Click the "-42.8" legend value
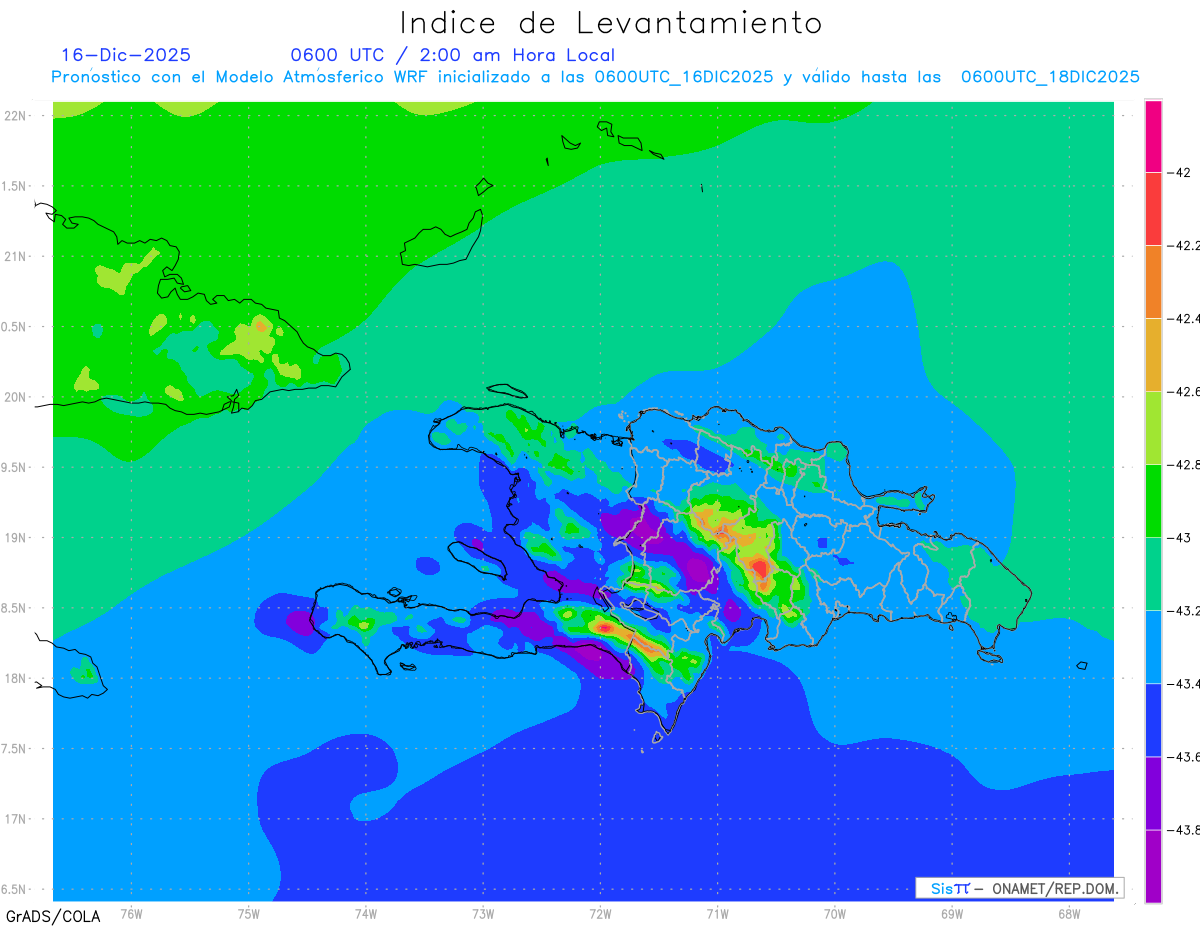 [x=1186, y=465]
